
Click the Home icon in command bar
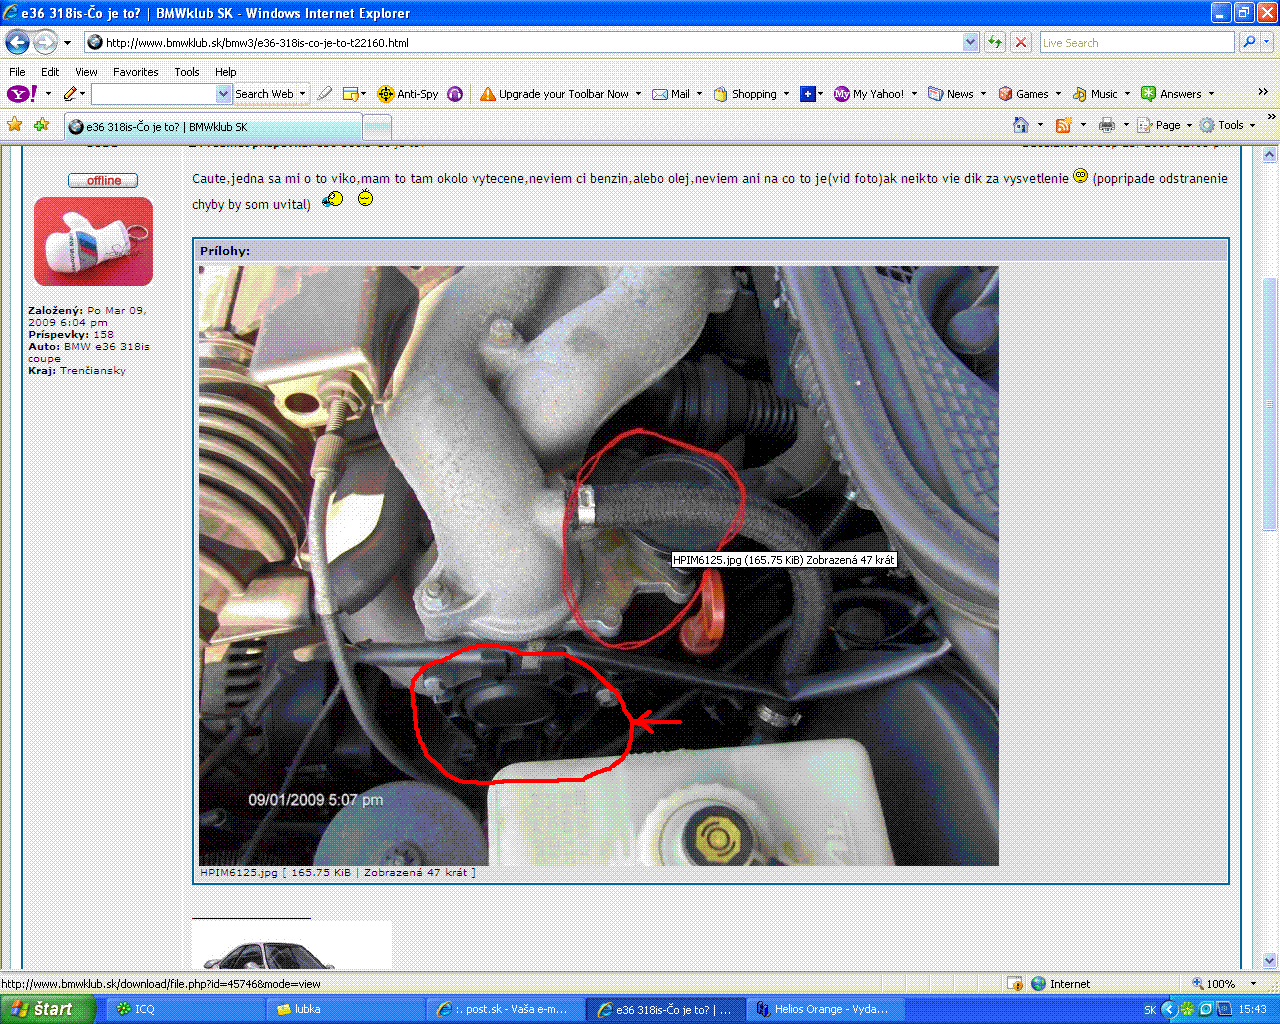tap(1020, 125)
